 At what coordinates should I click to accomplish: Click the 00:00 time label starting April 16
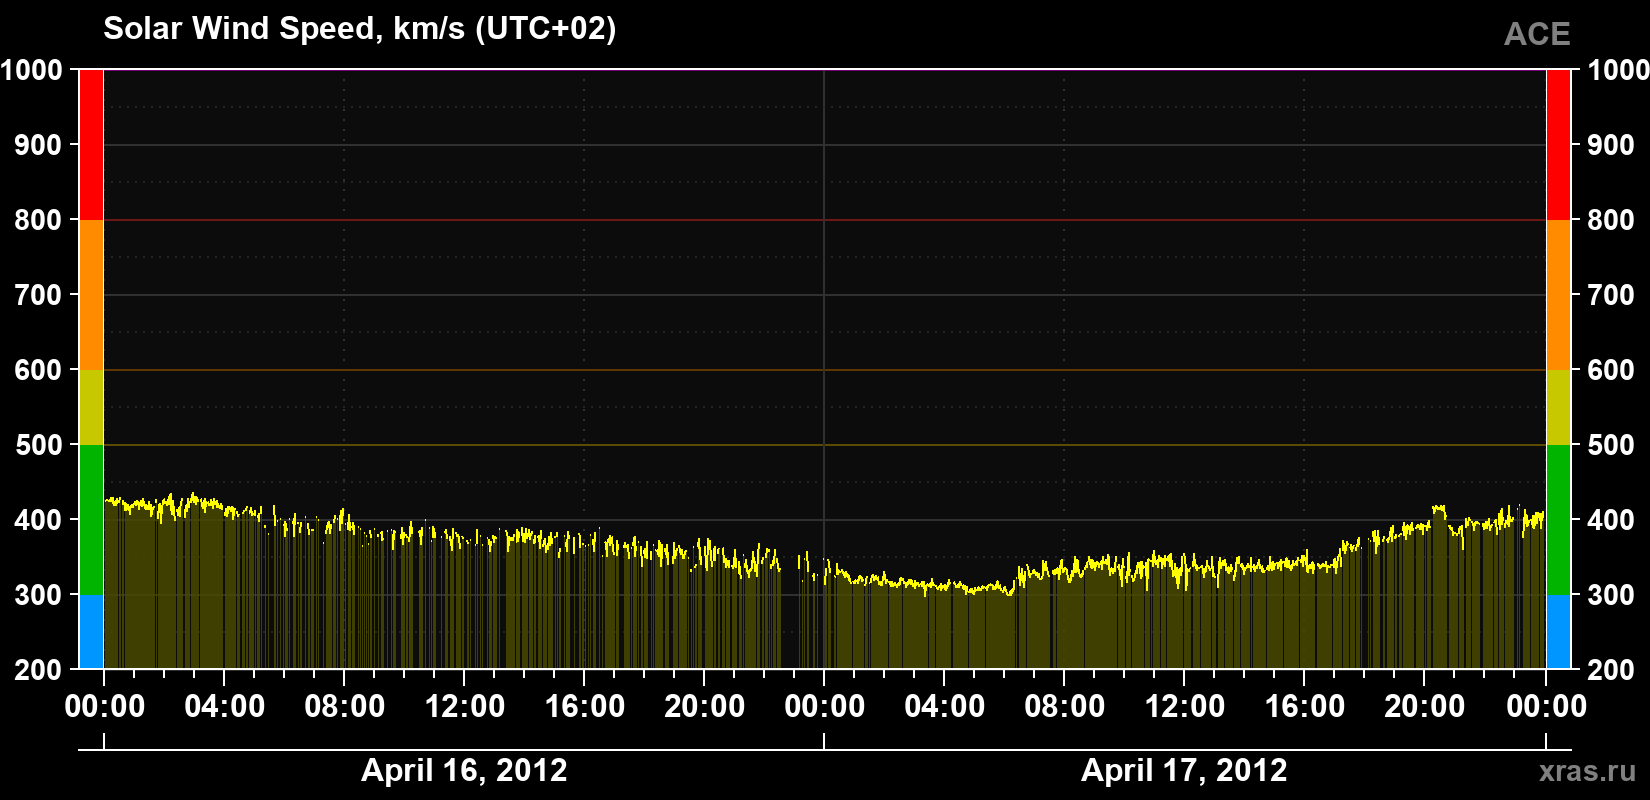104,707
